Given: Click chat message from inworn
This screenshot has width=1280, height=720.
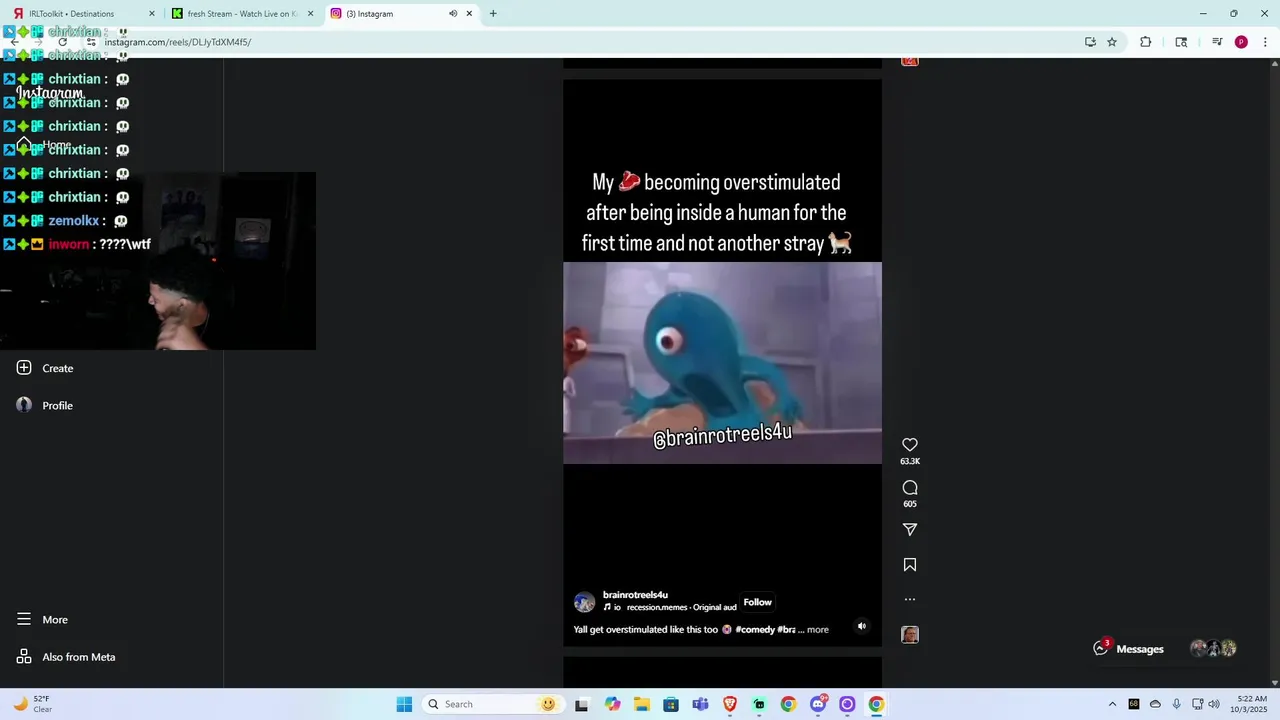Looking at the screenshot, I should pyautogui.click(x=78, y=244).
